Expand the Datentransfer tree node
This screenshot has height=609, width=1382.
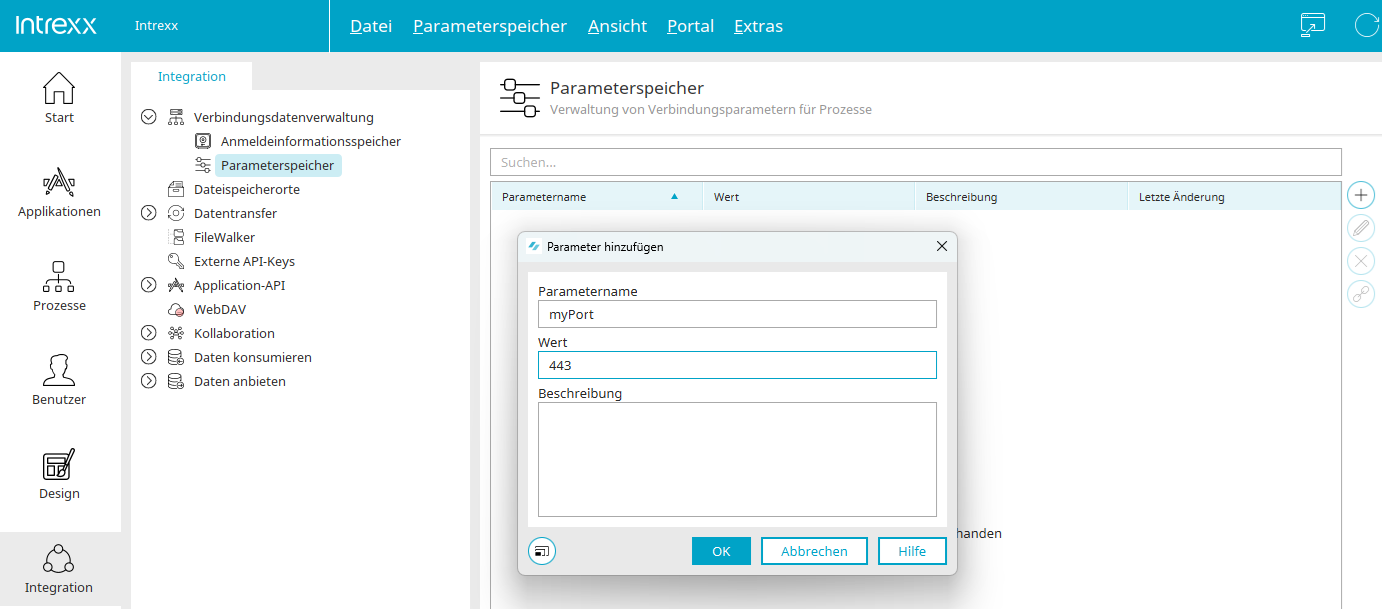[x=149, y=213]
